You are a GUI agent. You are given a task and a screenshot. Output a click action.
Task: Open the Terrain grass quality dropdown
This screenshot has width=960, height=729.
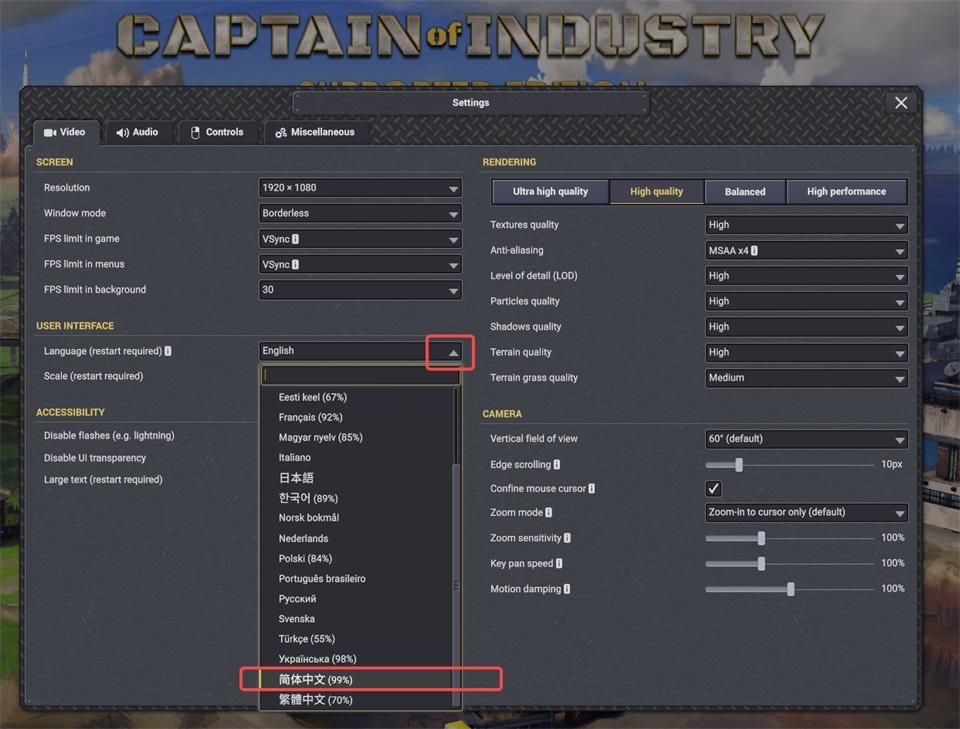tap(806, 378)
